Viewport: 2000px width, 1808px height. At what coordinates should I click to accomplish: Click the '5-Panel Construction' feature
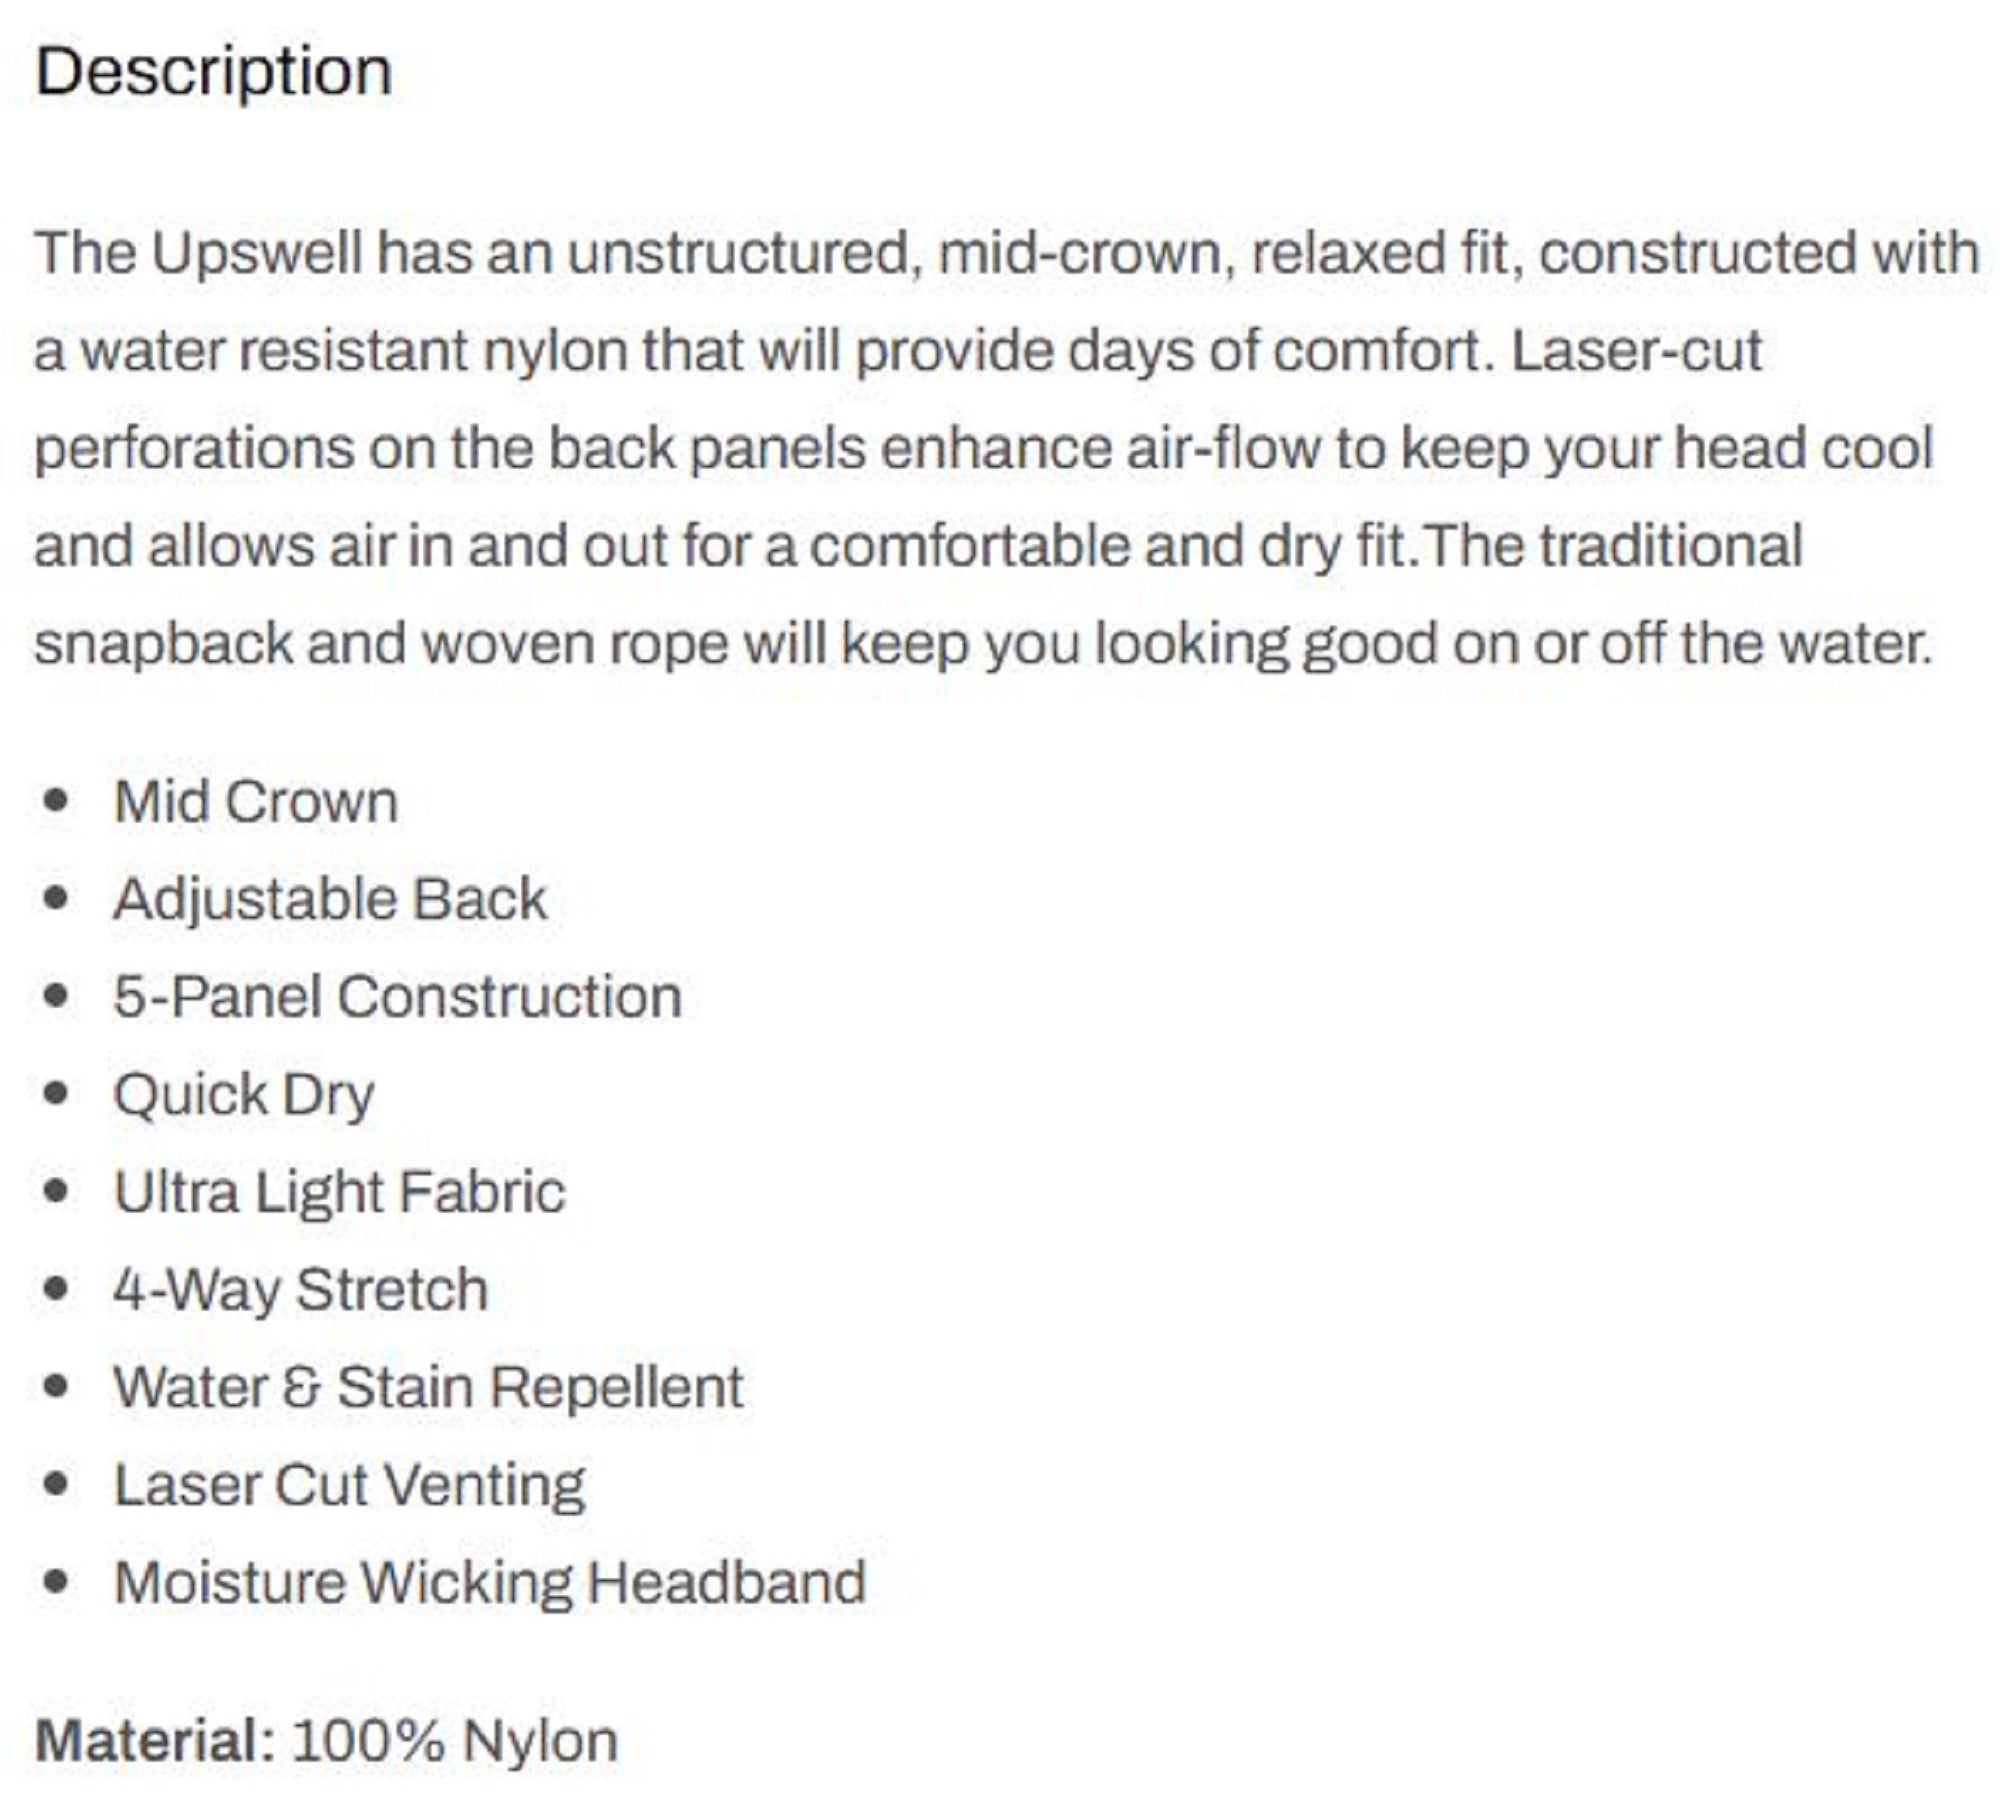click(x=397, y=997)
